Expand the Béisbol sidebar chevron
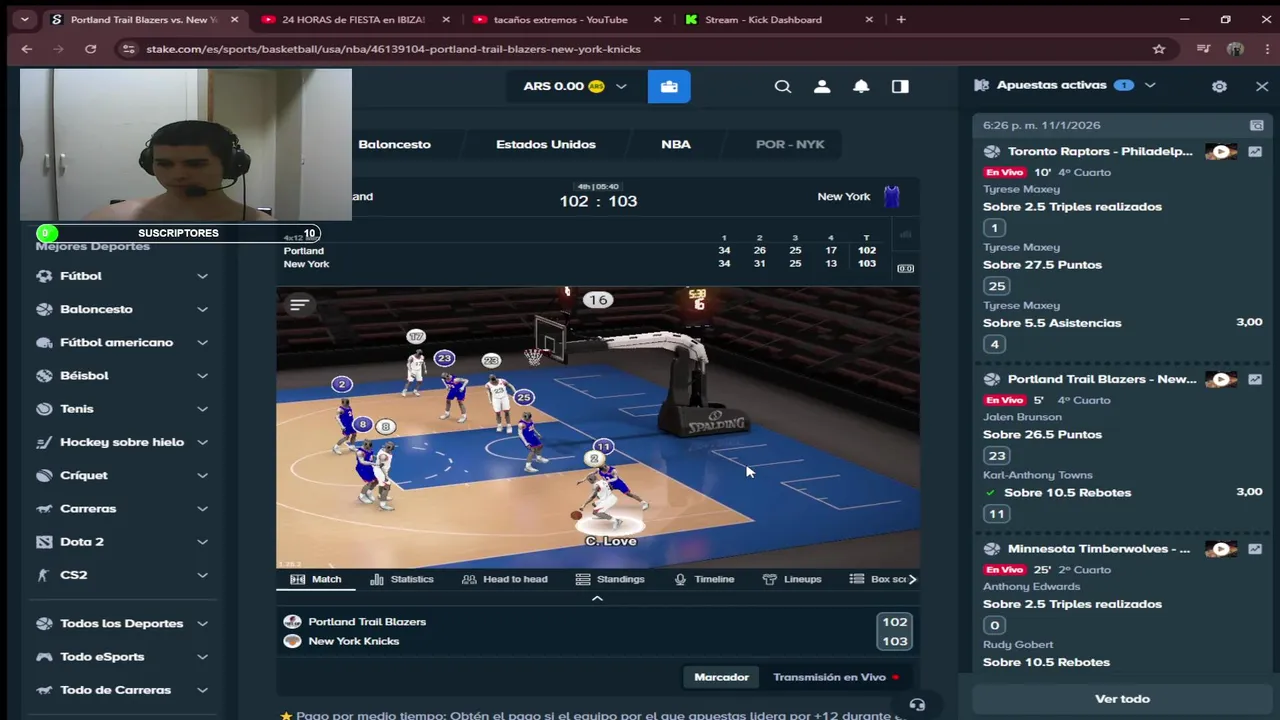Screen dimensions: 1280x720 (x=202, y=376)
